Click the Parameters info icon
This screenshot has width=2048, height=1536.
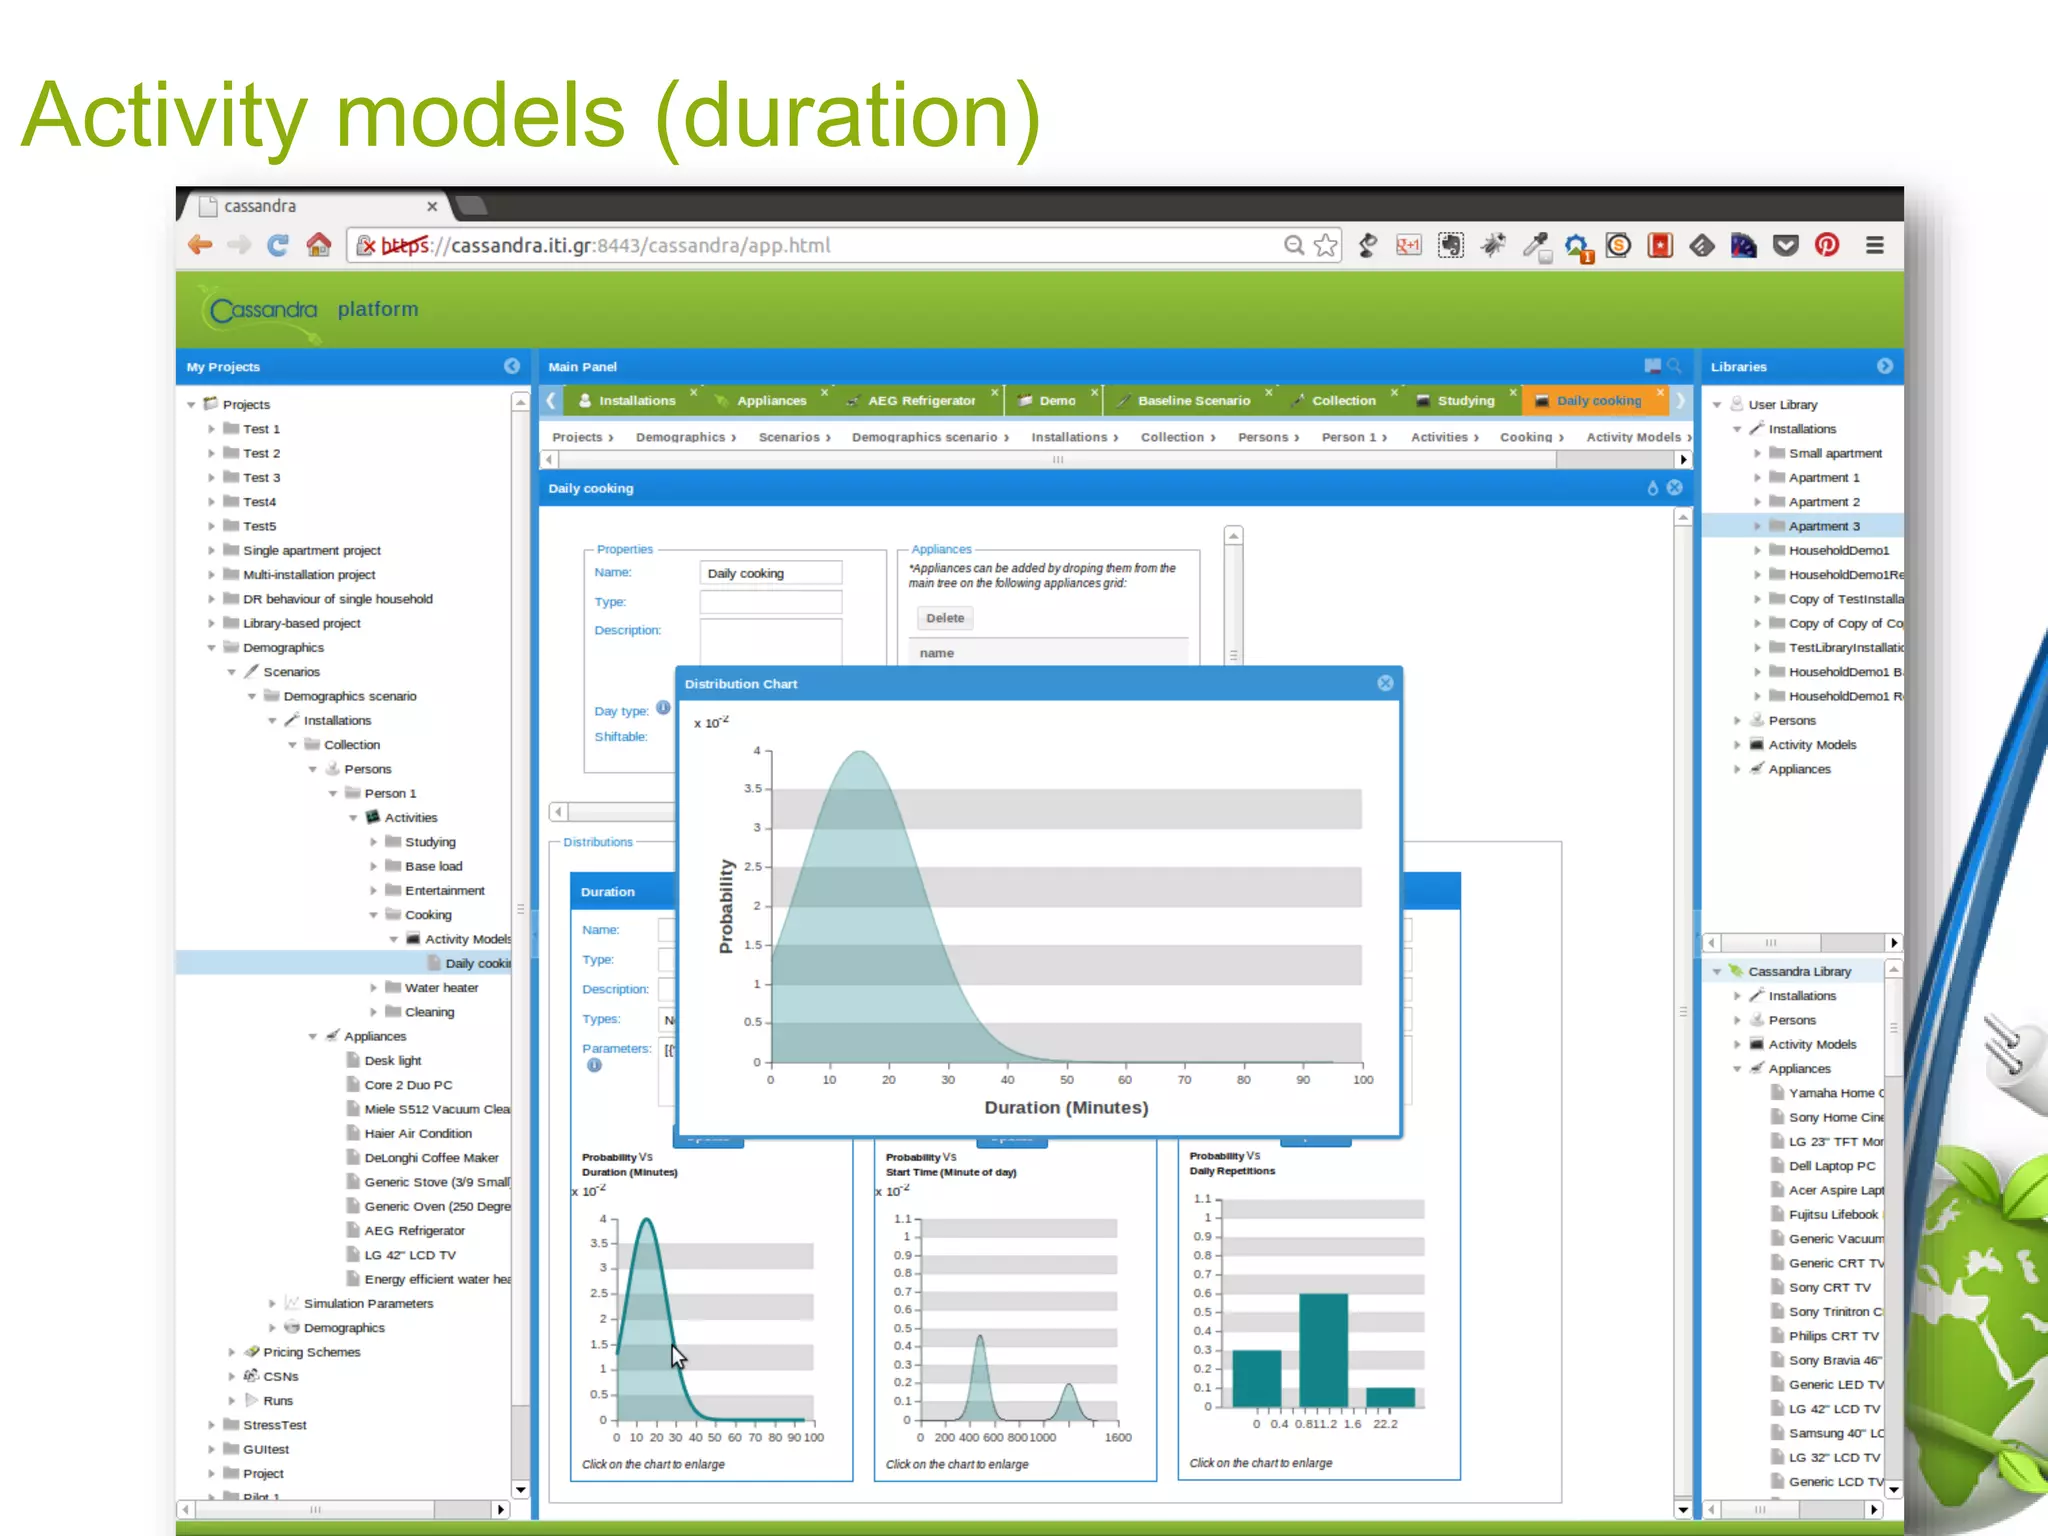point(594,1066)
